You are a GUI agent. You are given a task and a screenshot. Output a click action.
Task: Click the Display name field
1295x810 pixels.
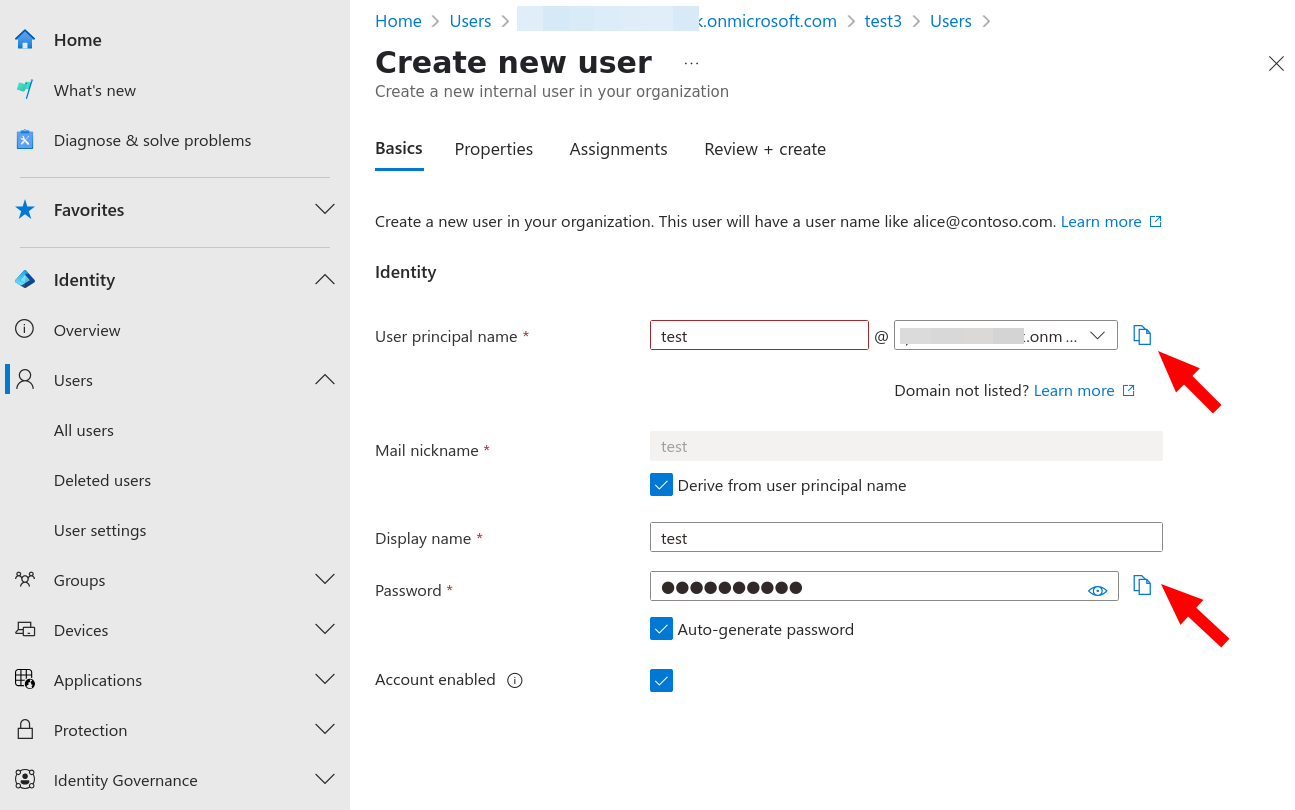(x=906, y=538)
